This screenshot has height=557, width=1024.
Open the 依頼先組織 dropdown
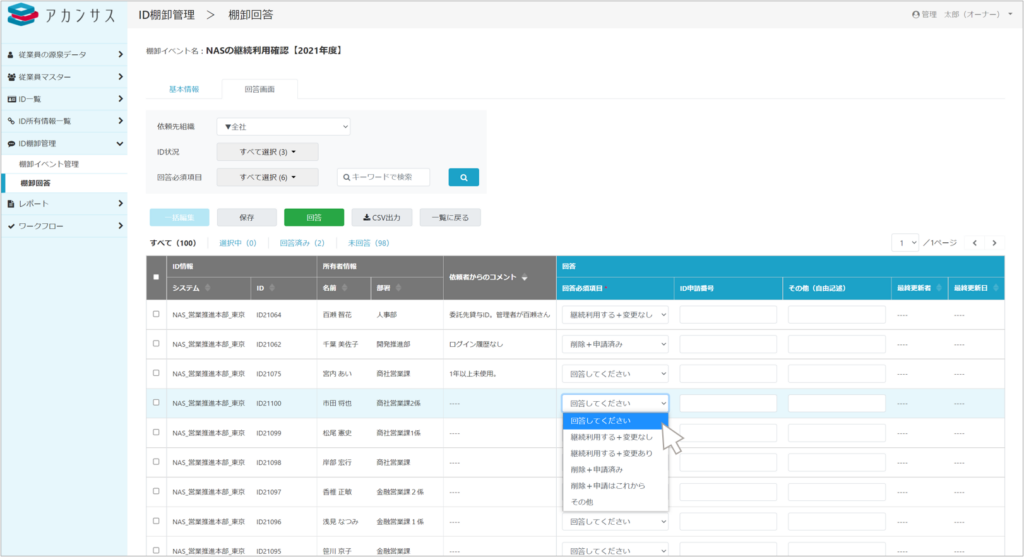tap(284, 127)
